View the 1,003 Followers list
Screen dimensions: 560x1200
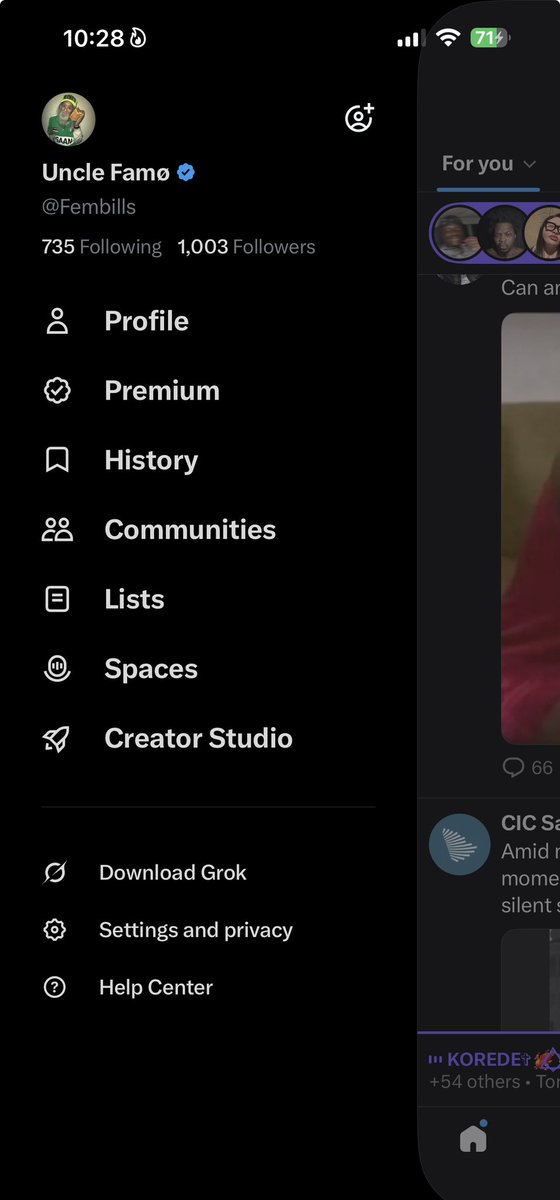point(246,247)
